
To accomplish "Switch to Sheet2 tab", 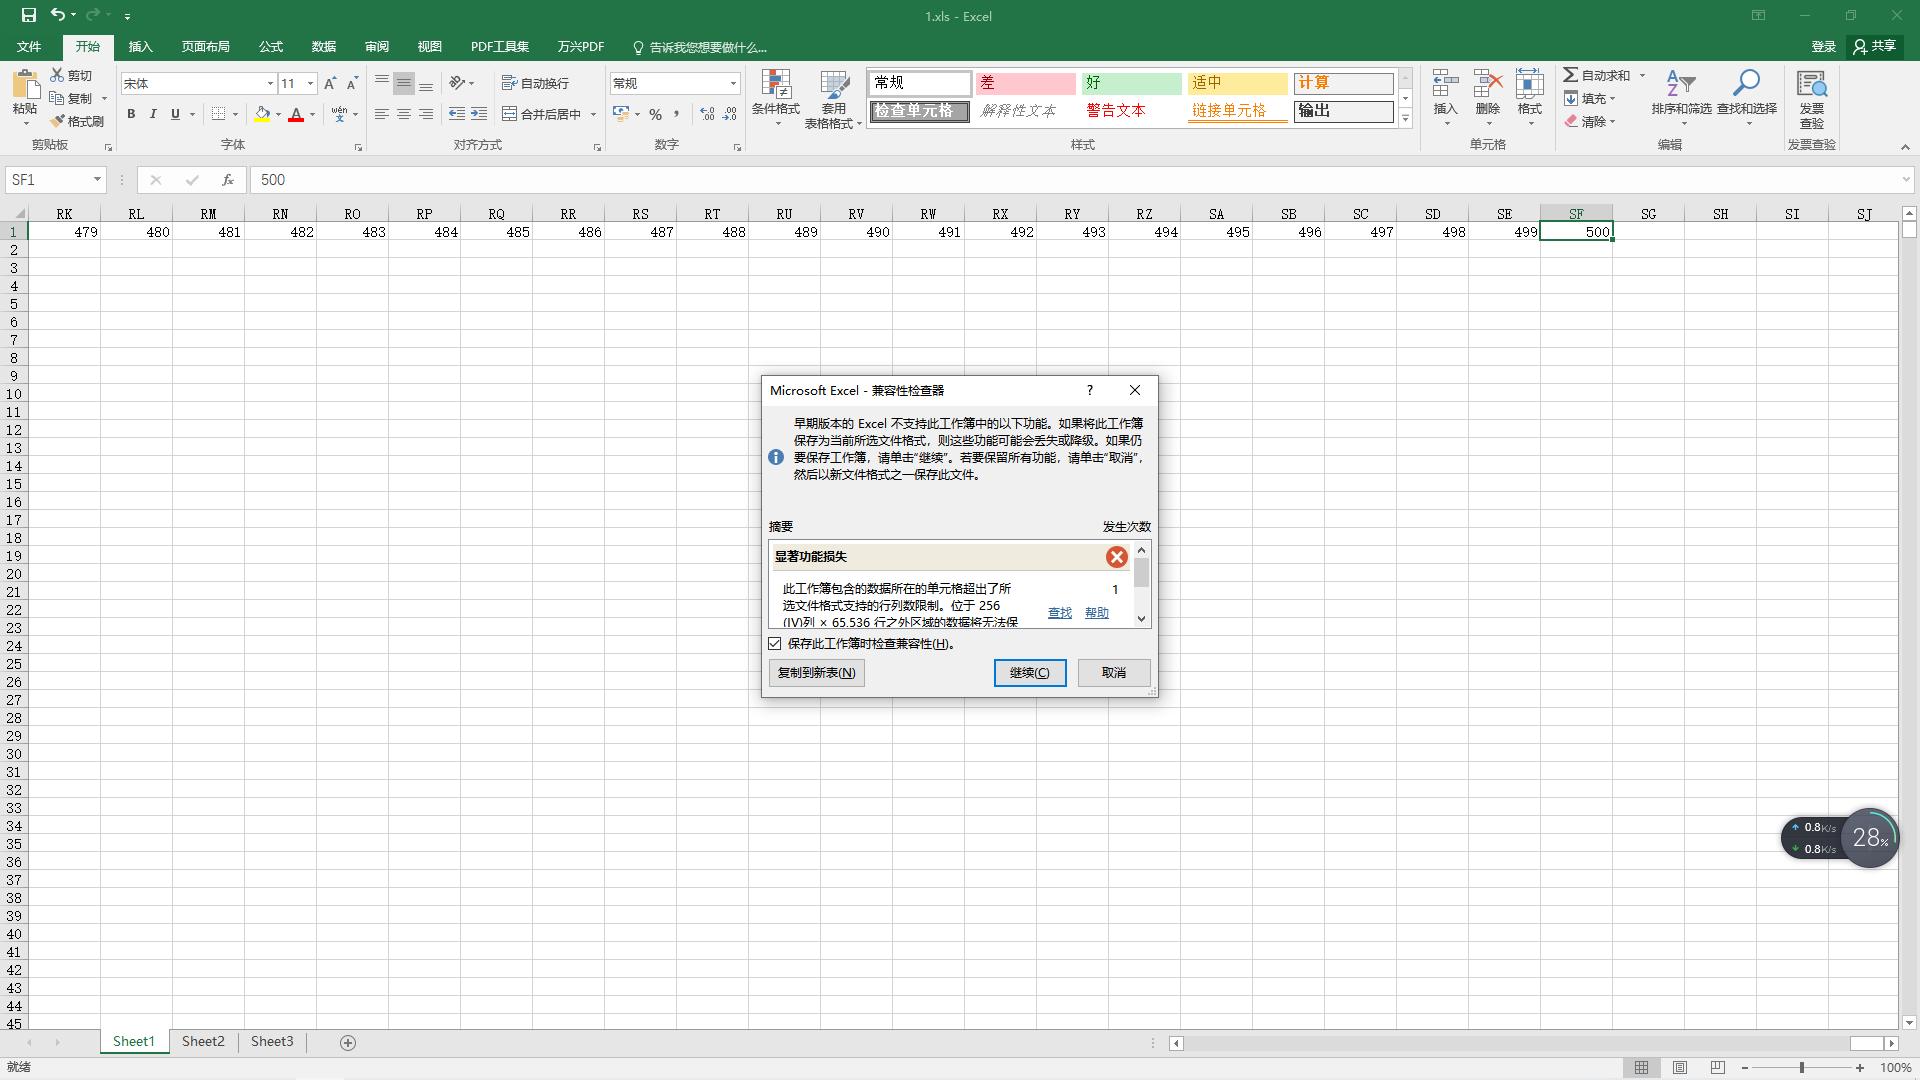I will [203, 1042].
